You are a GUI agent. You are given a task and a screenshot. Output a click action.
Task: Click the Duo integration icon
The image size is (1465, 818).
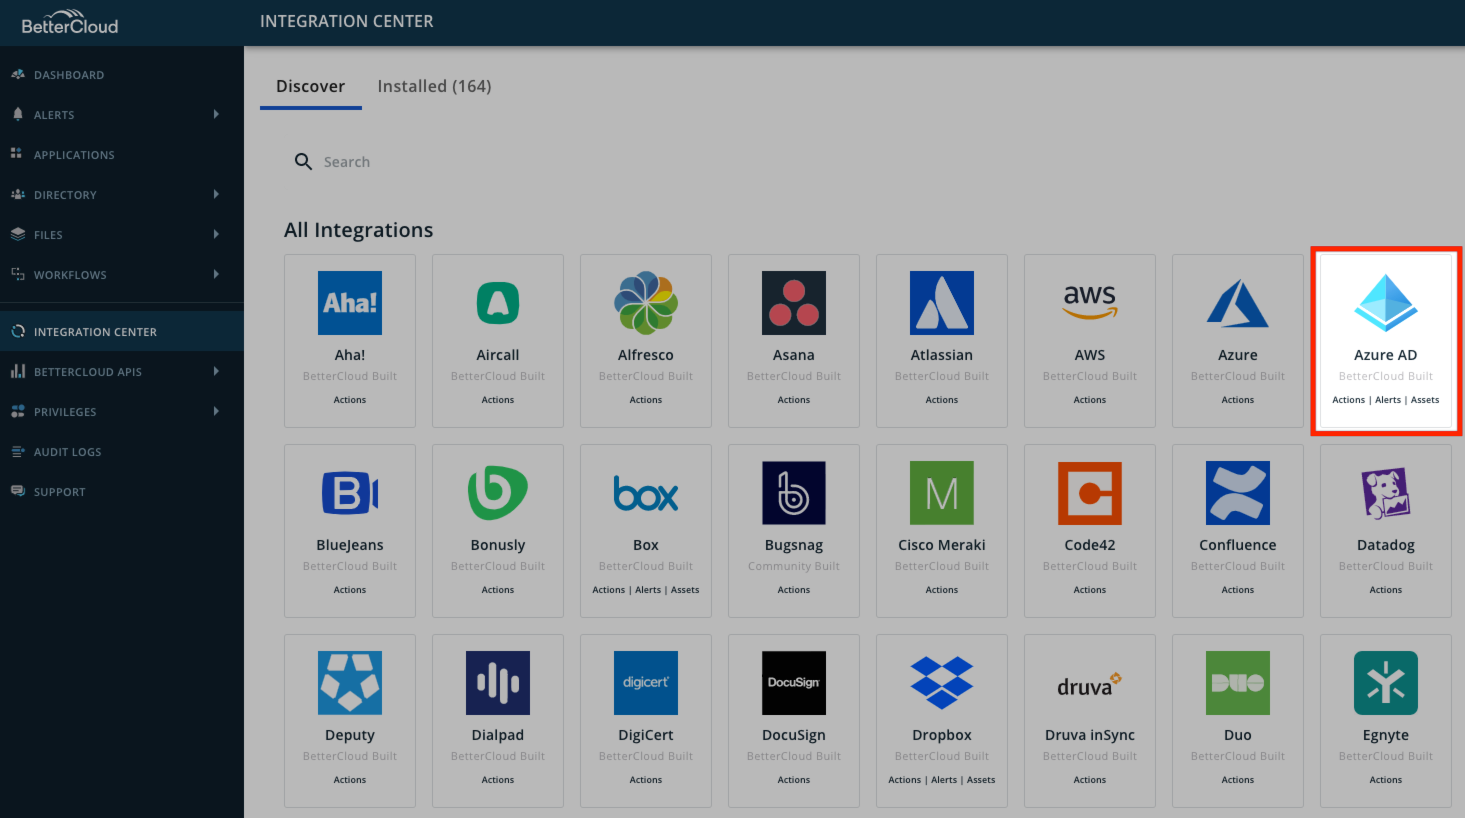point(1237,683)
